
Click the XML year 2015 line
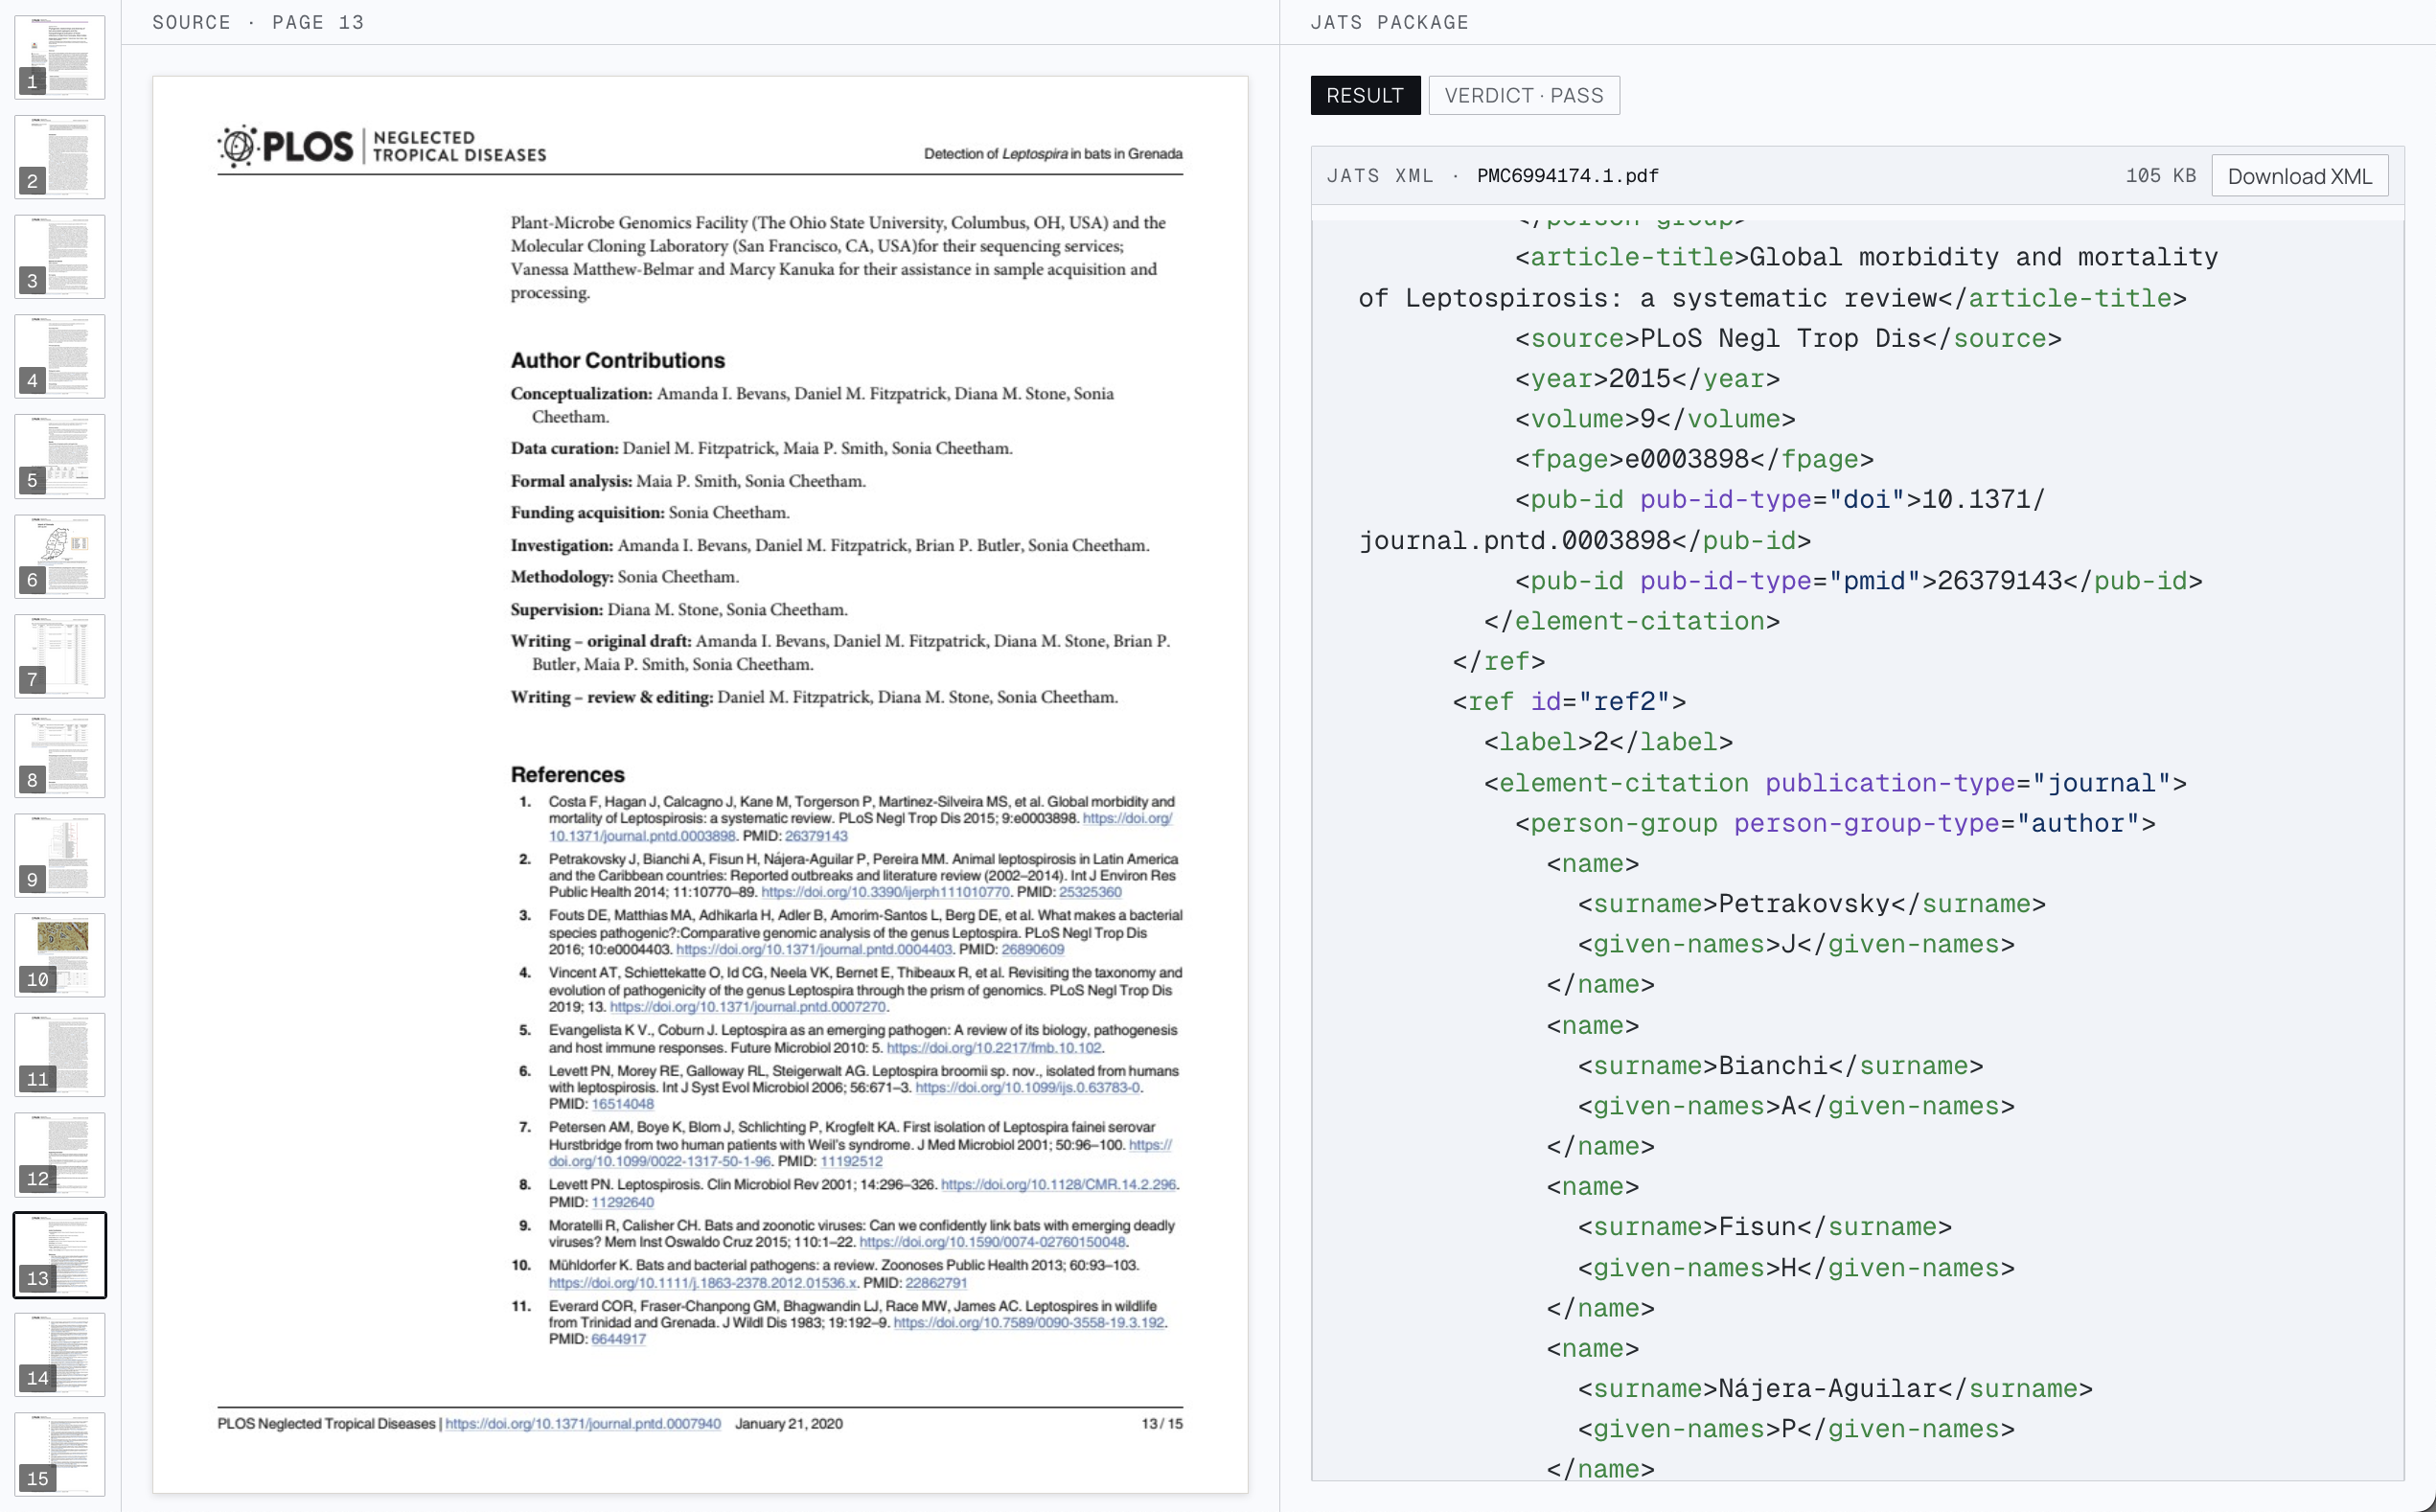pos(1646,378)
